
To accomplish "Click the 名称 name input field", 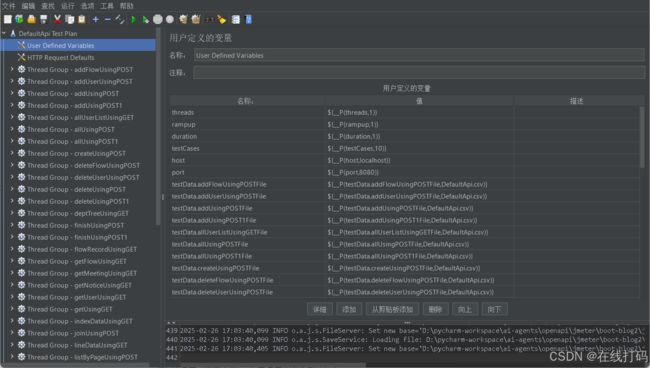I will point(419,55).
